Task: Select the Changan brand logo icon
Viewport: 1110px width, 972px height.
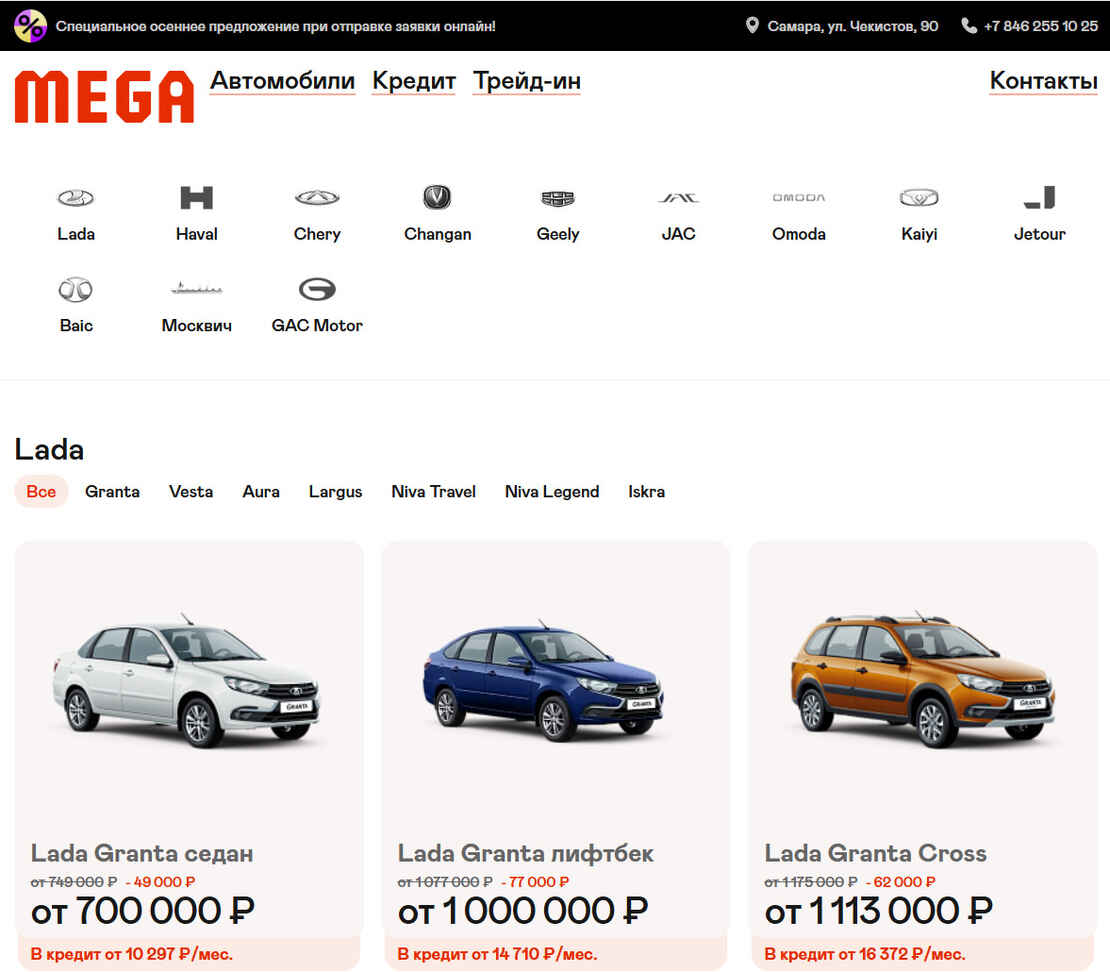Action: click(437, 197)
